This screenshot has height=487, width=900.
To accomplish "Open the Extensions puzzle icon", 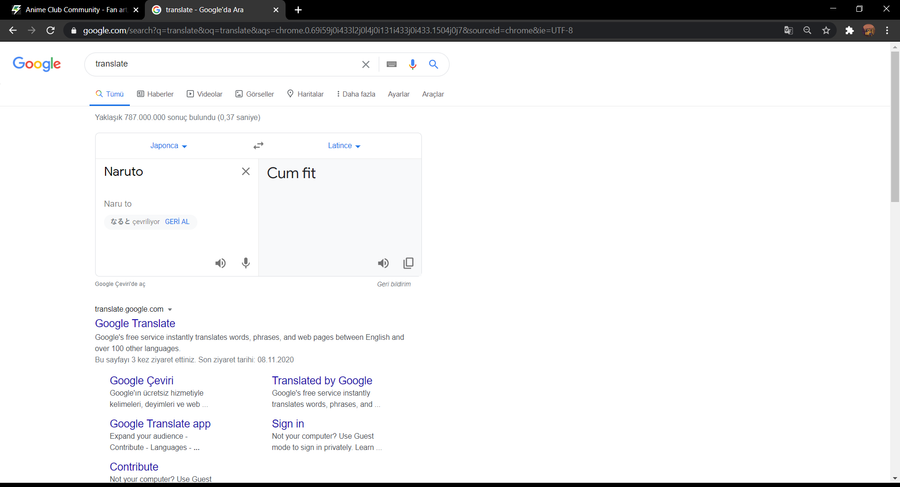I will tap(849, 30).
